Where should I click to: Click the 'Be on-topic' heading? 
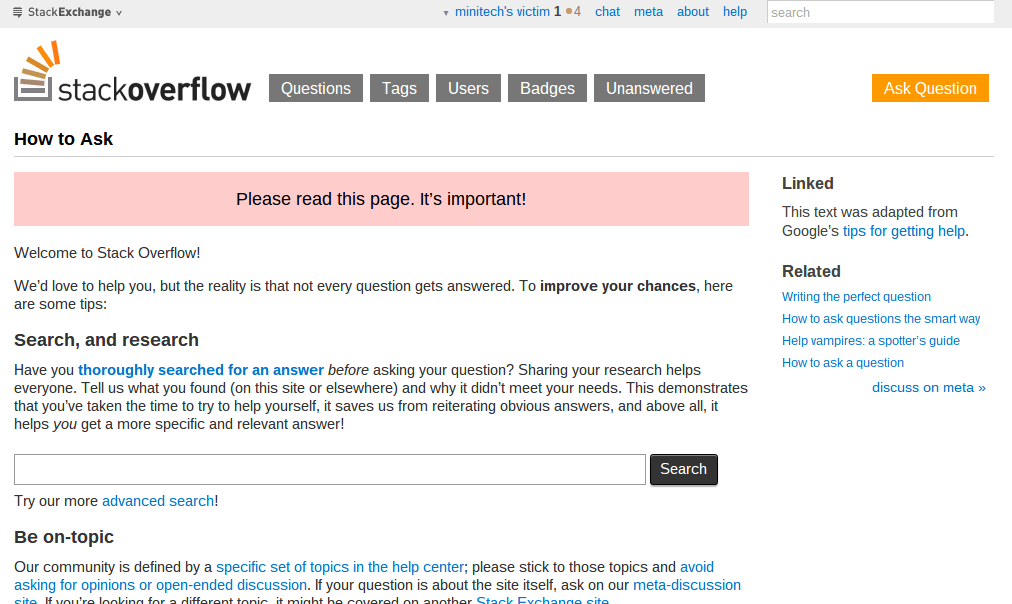[x=64, y=537]
